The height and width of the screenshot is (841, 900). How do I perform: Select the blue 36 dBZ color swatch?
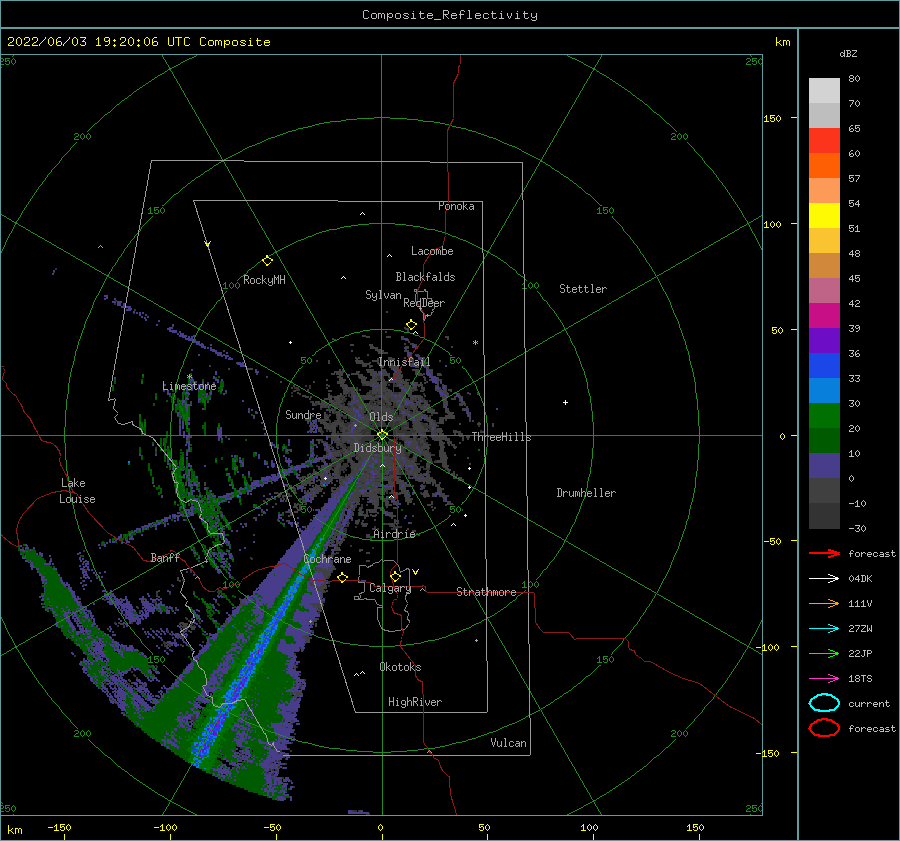pos(824,365)
